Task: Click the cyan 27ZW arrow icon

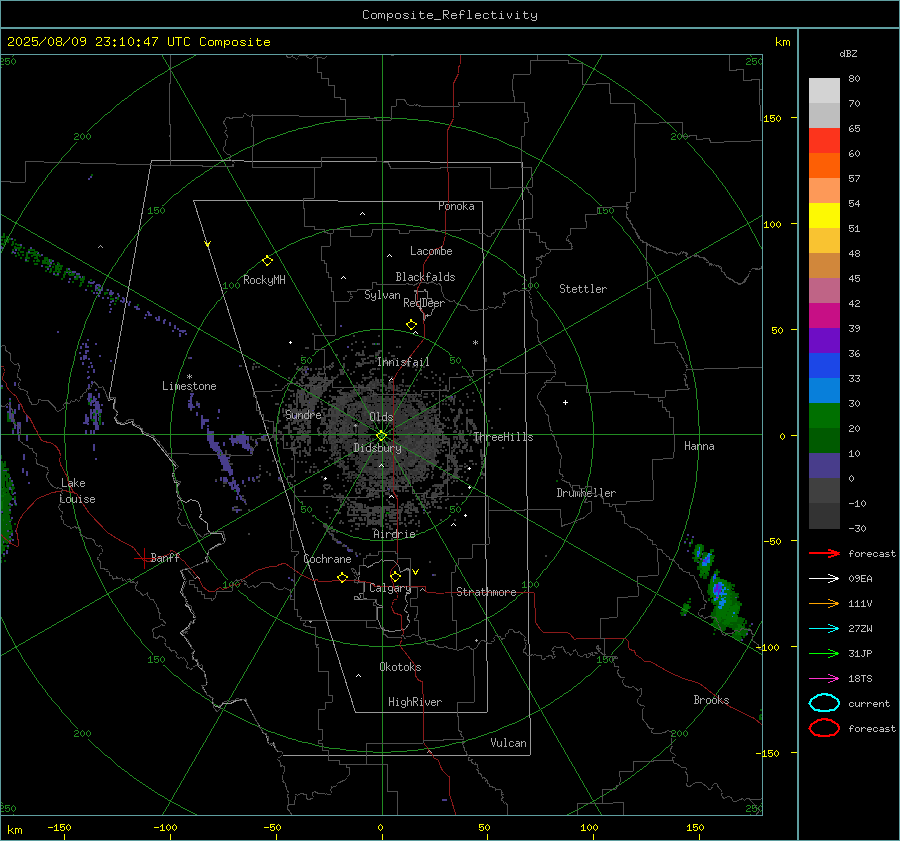Action: [x=824, y=629]
